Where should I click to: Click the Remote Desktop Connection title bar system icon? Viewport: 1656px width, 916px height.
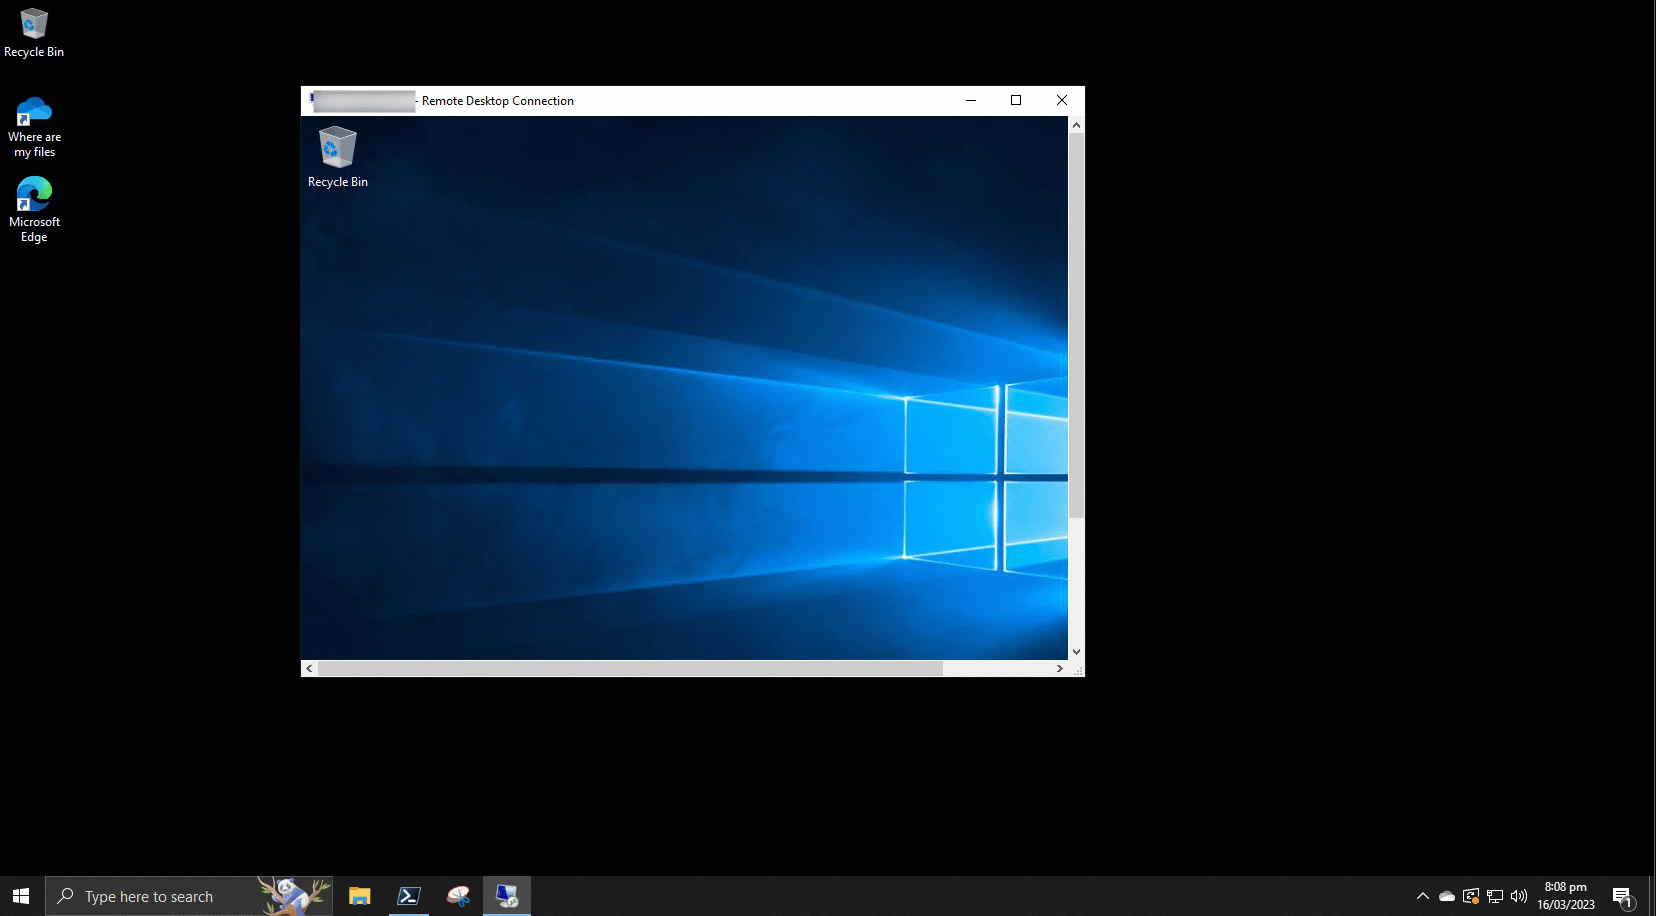(311, 99)
